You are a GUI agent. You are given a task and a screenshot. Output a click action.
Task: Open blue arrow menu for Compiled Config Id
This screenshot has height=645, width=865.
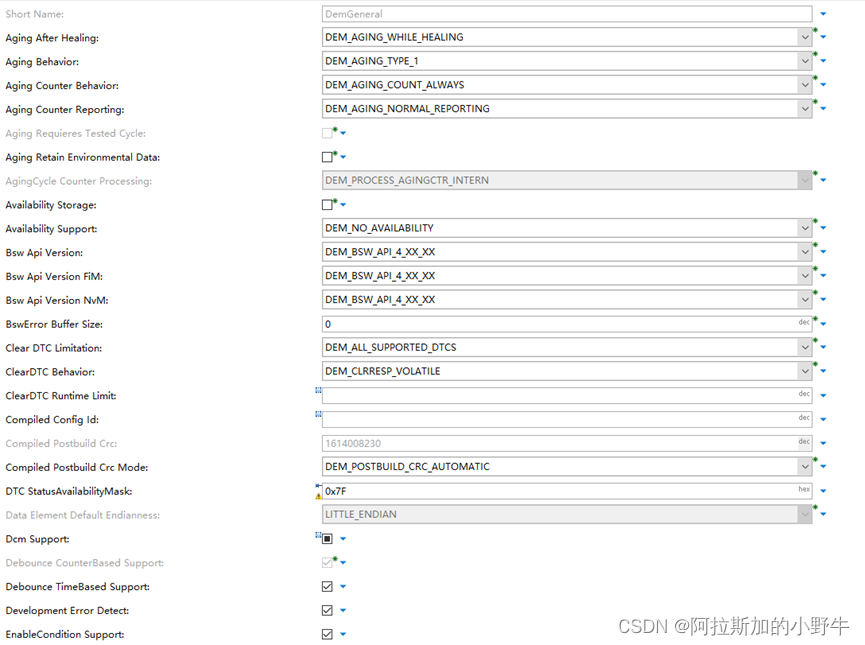[823, 419]
